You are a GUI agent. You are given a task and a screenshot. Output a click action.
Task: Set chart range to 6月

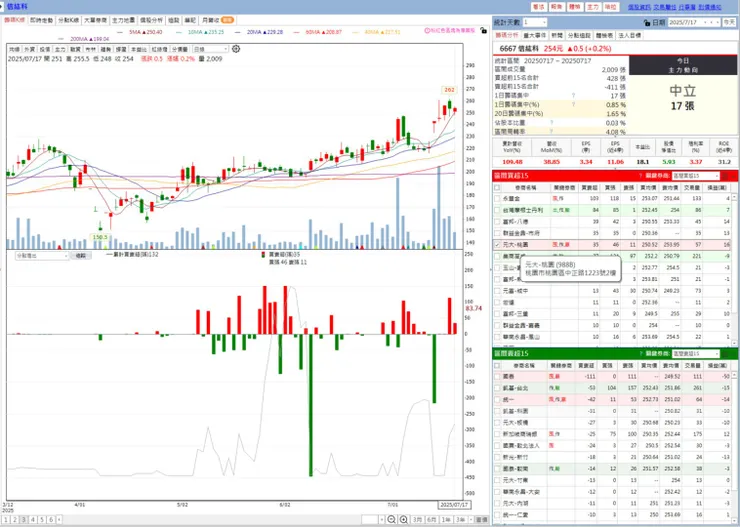(431, 519)
